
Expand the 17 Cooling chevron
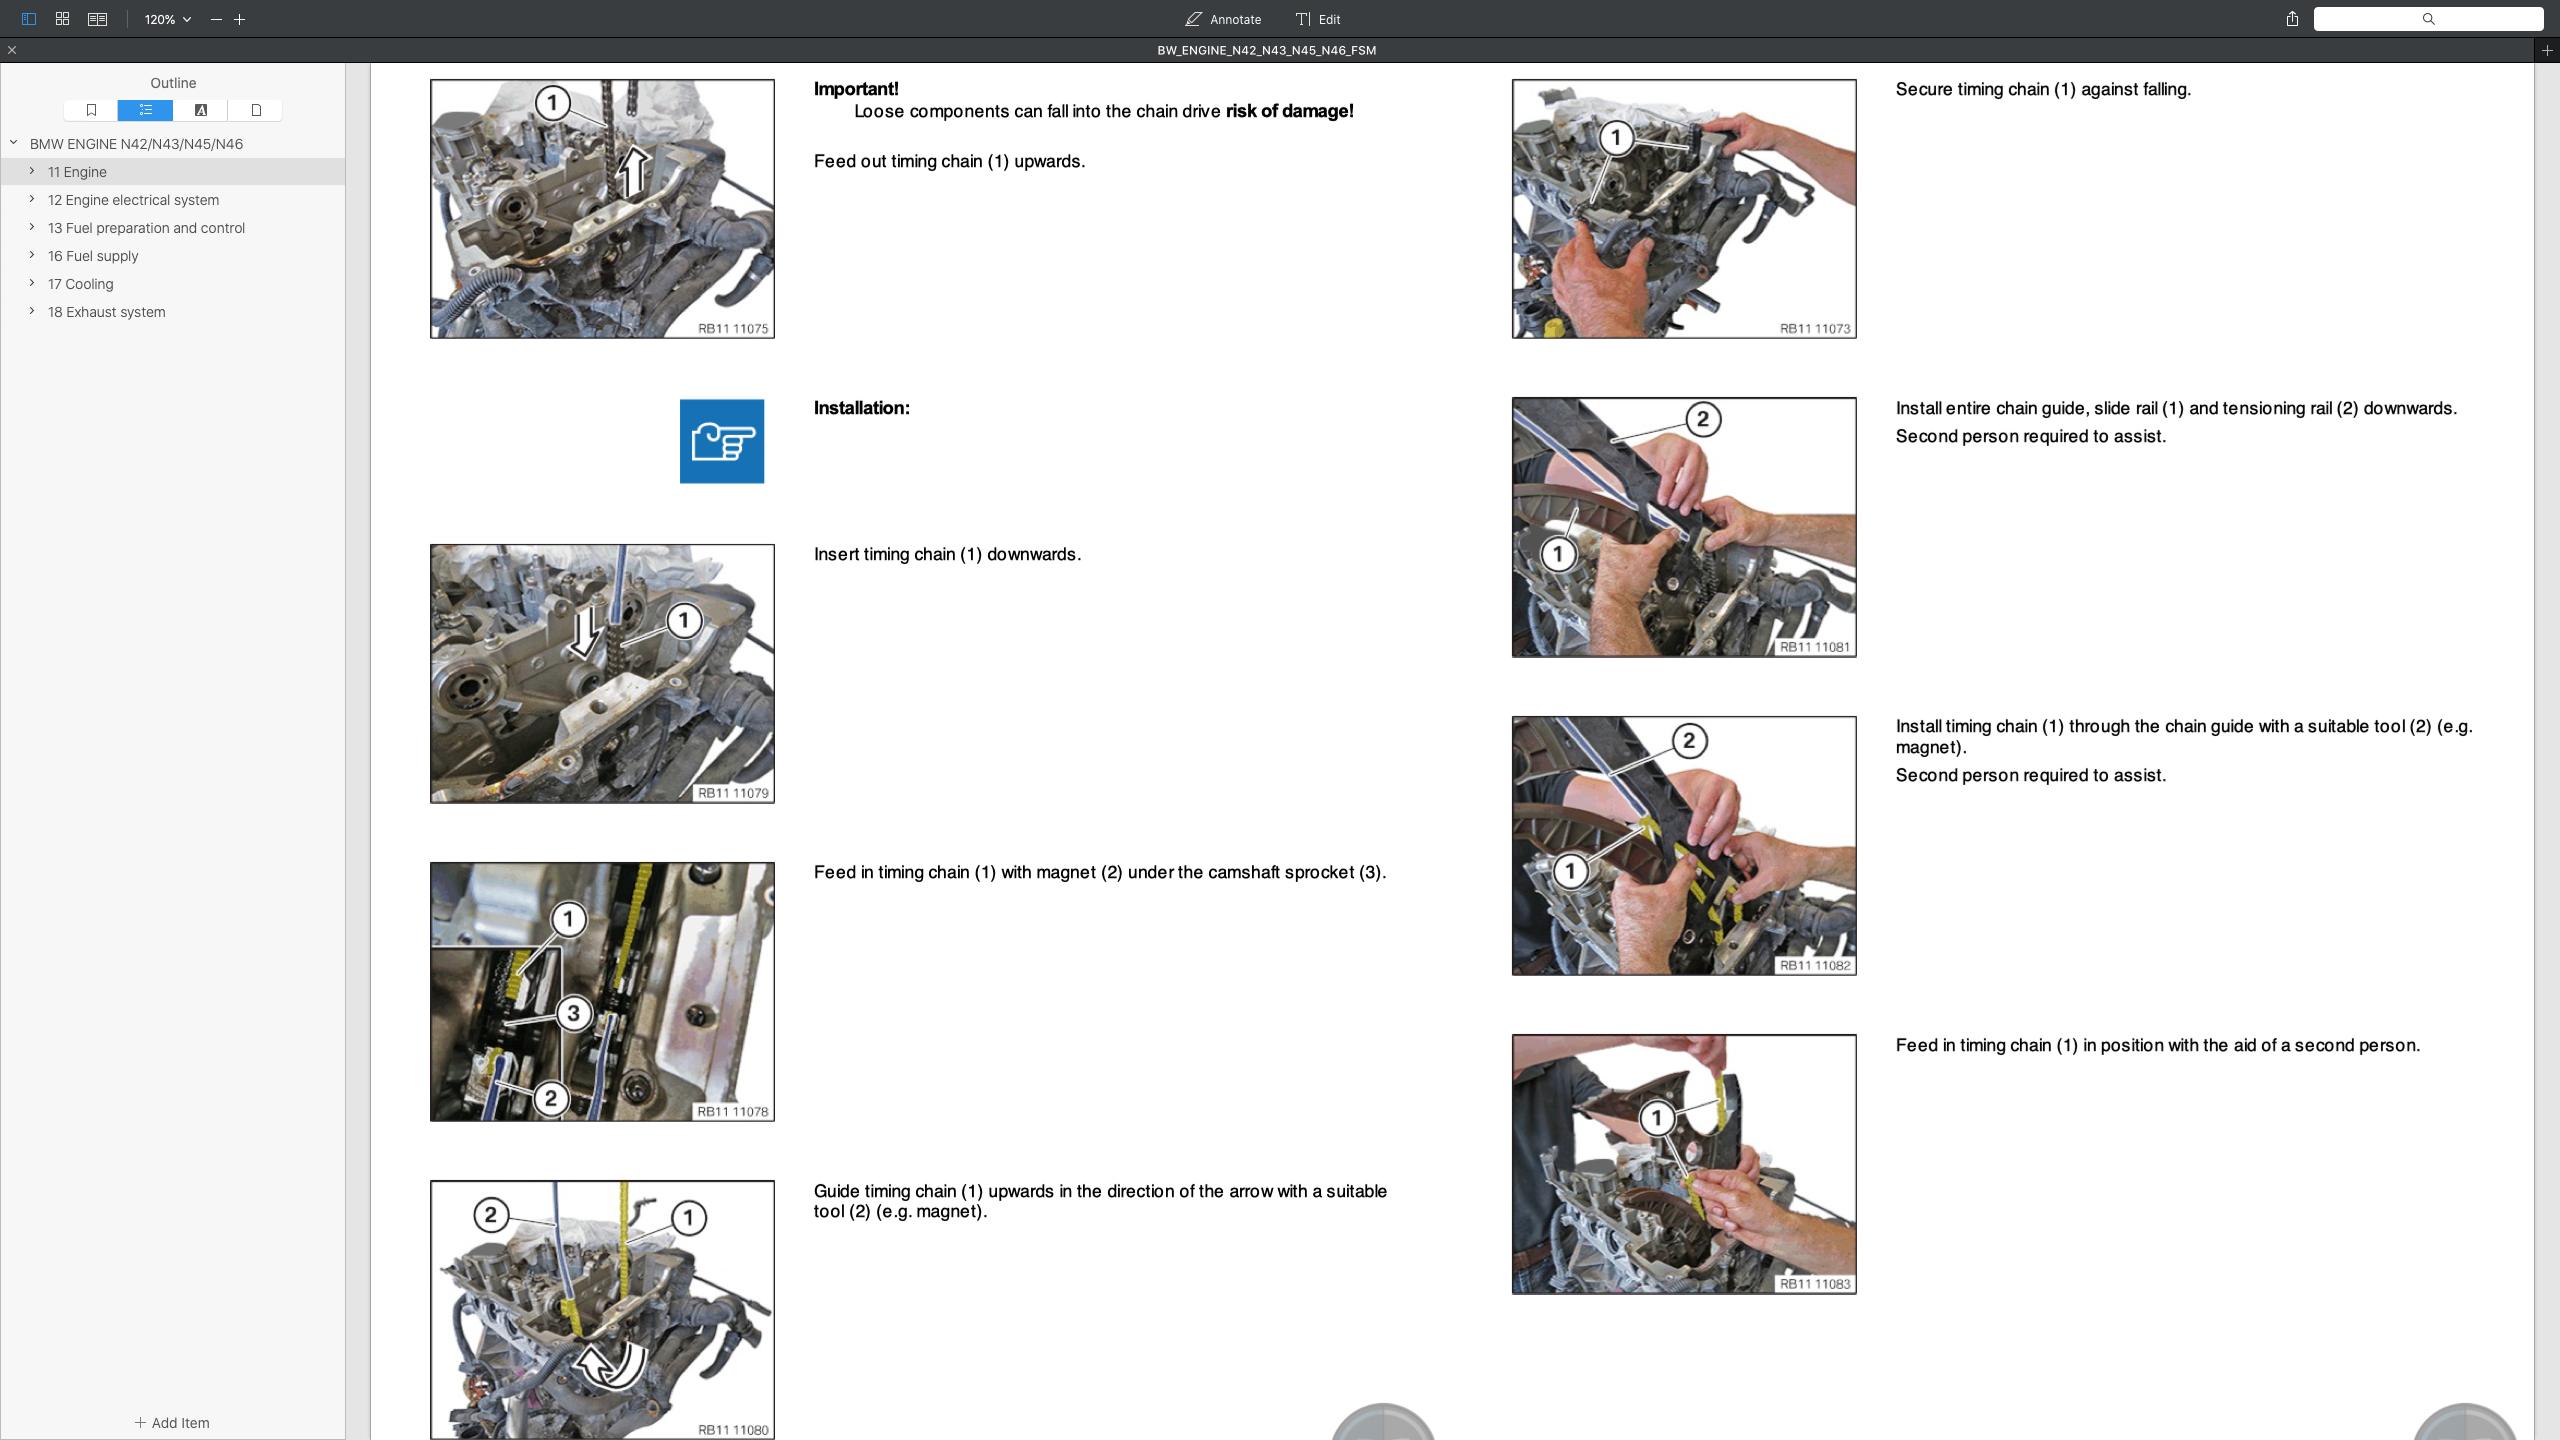32,283
